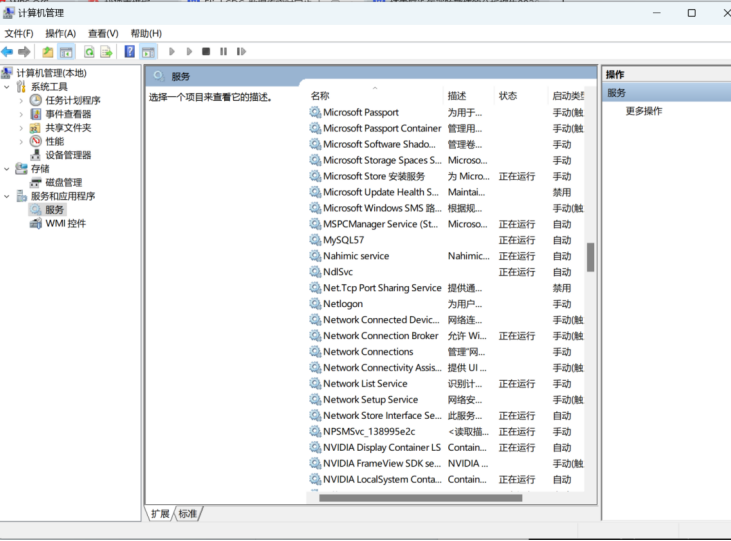Viewport: 731px width, 541px height.
Task: Open Help via blue question mark icon
Action: pos(130,51)
